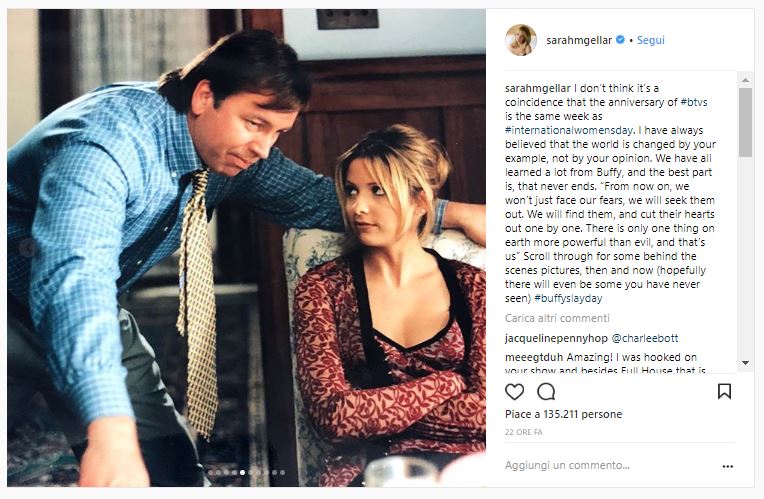Click the carousel dots indicator
Image resolution: width=764 pixels, height=499 pixels.
pyautogui.click(x=247, y=472)
